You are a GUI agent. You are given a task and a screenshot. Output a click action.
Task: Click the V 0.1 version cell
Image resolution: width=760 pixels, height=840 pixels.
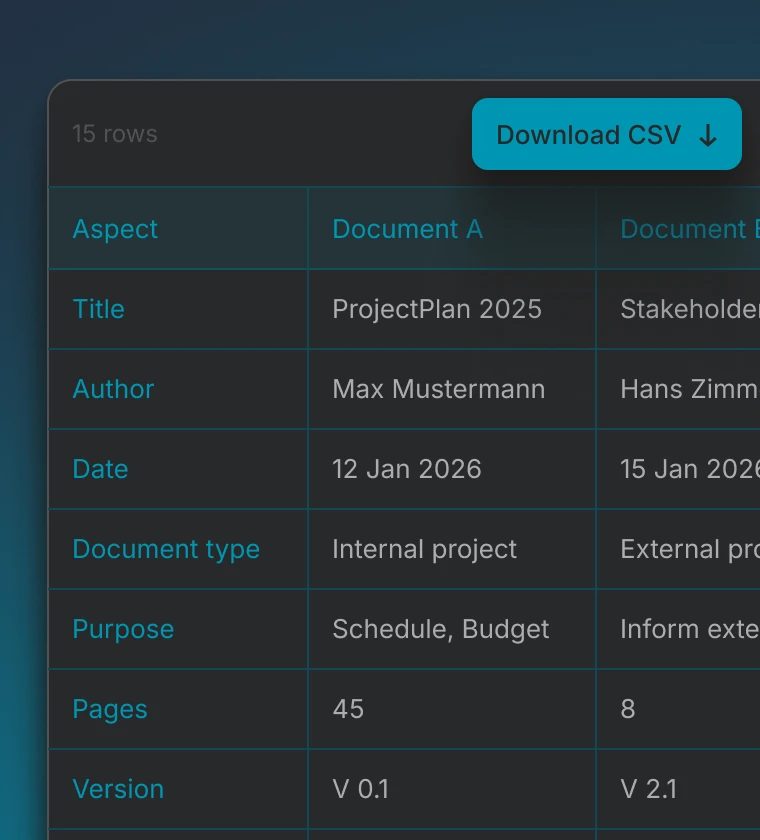coord(360,789)
